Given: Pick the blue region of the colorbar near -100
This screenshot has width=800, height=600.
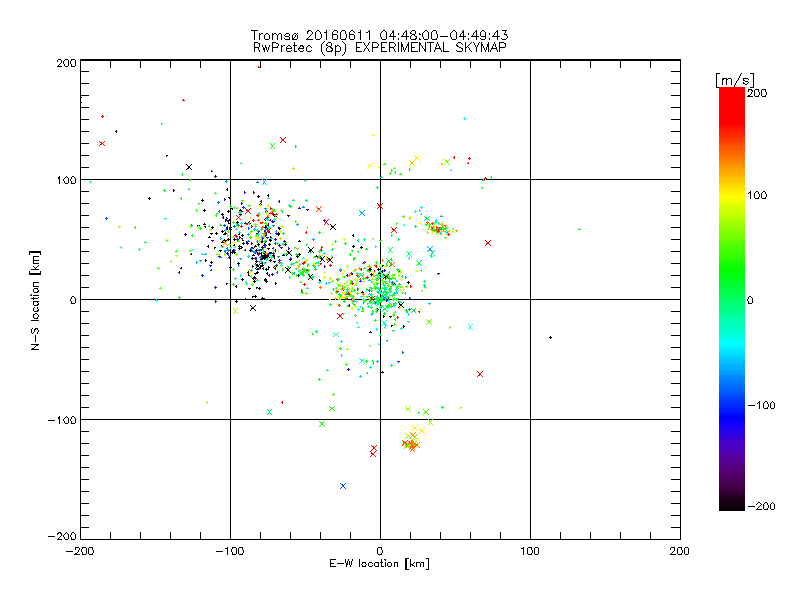Looking at the screenshot, I should [x=732, y=406].
